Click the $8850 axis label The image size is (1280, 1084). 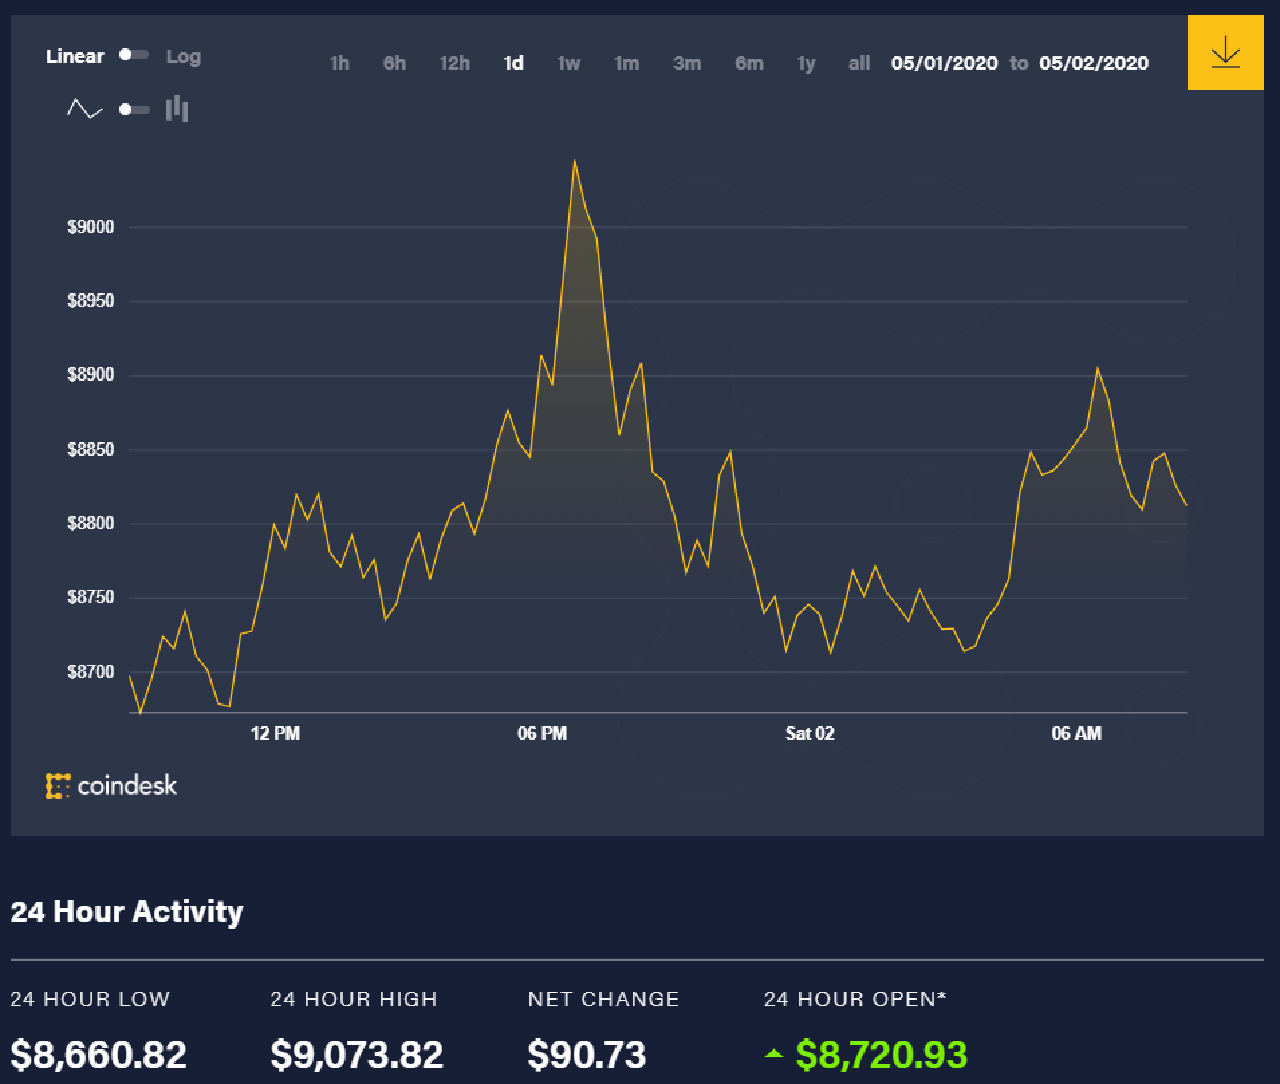[91, 450]
